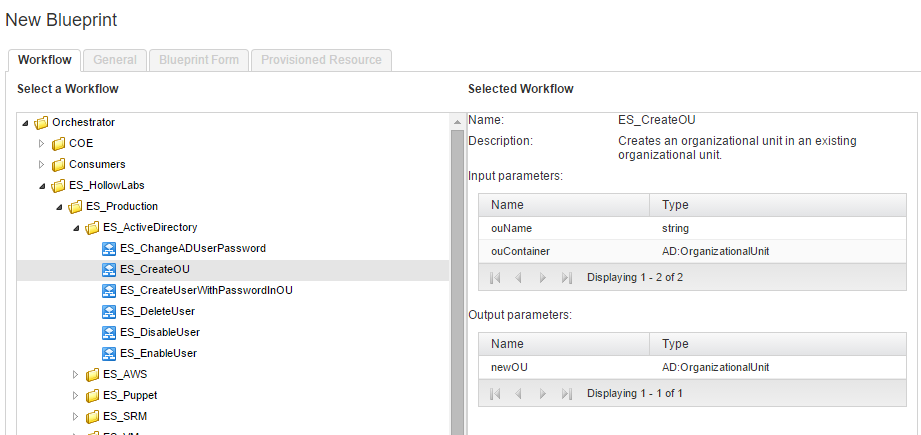Open the Provisioned Resource tab

(321, 60)
